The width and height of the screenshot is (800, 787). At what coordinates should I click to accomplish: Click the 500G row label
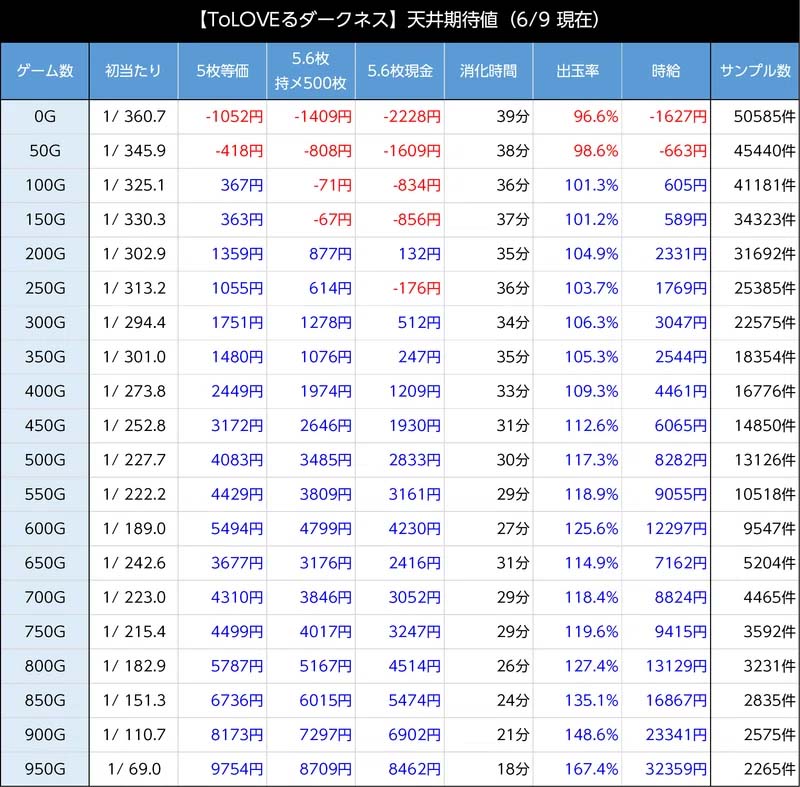click(x=44, y=460)
